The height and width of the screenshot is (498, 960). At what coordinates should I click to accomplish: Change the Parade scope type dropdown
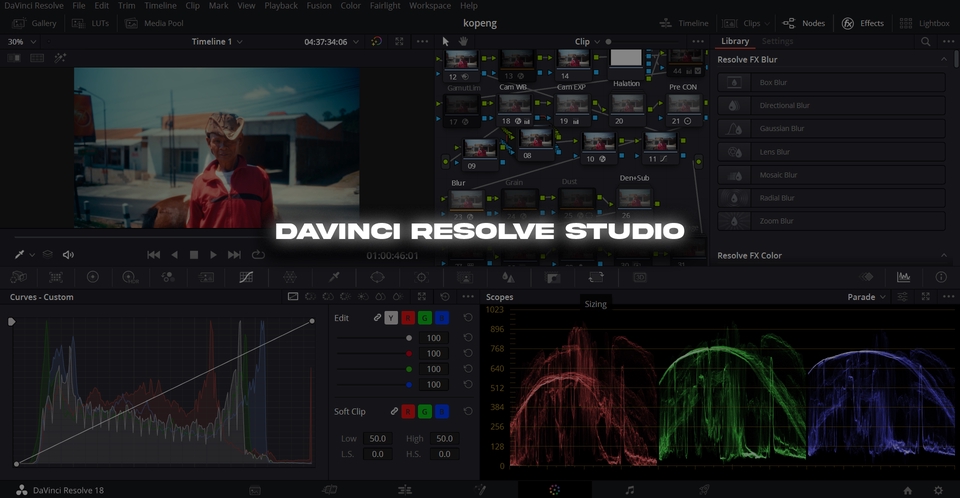(866, 296)
